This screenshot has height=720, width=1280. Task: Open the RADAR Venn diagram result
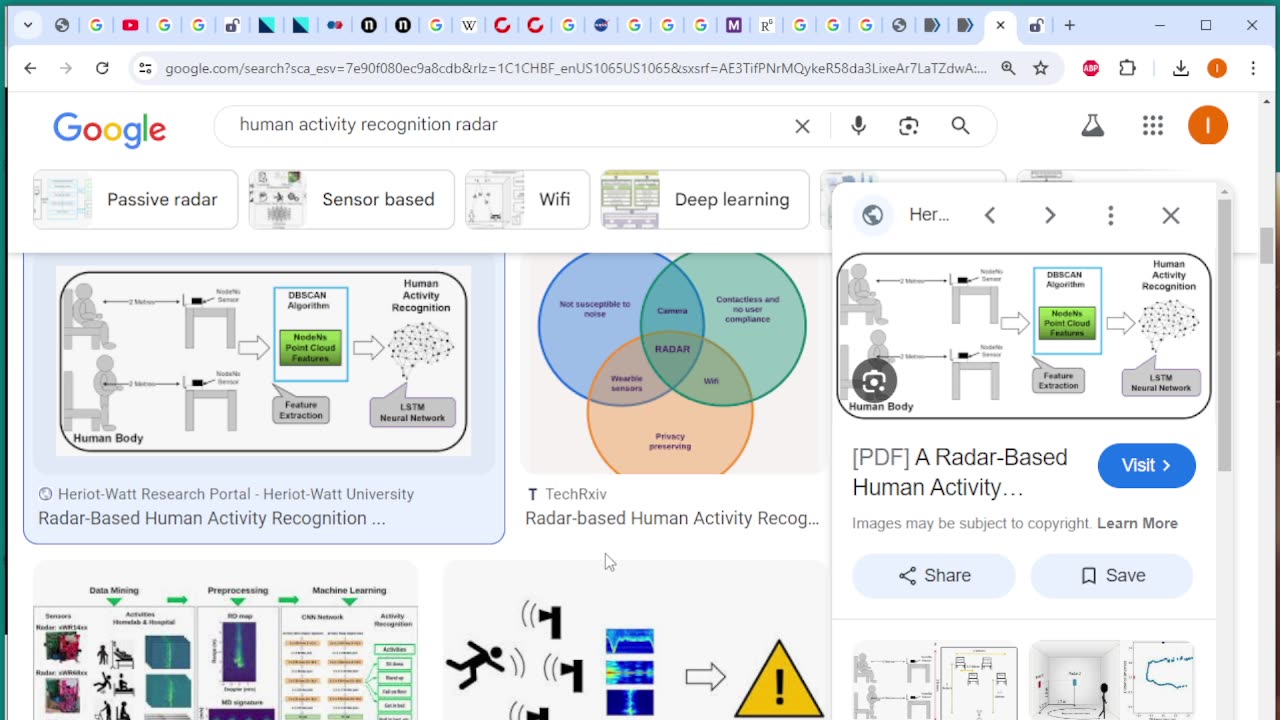click(x=672, y=362)
